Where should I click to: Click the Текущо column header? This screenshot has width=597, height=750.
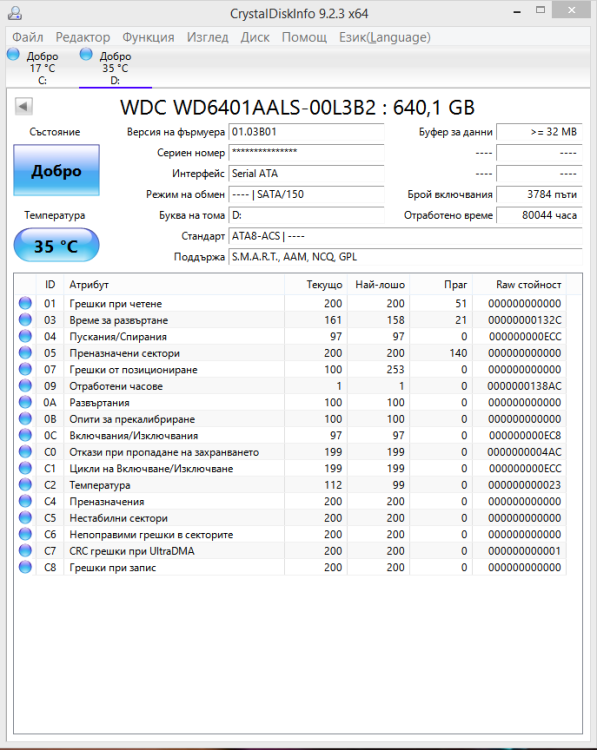point(316,285)
